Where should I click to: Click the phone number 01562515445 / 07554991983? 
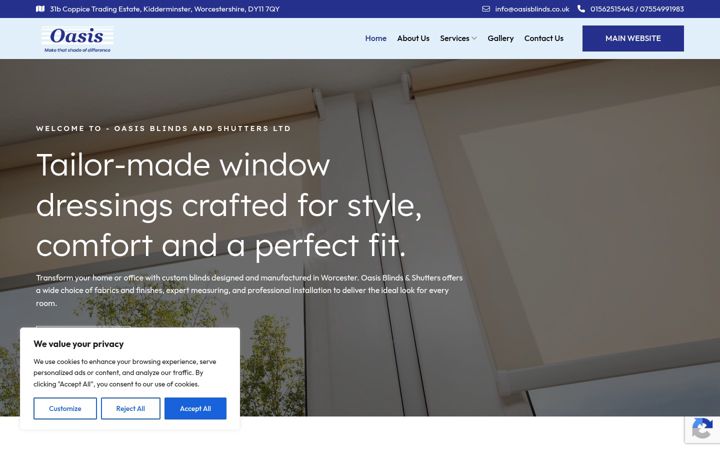(x=637, y=9)
